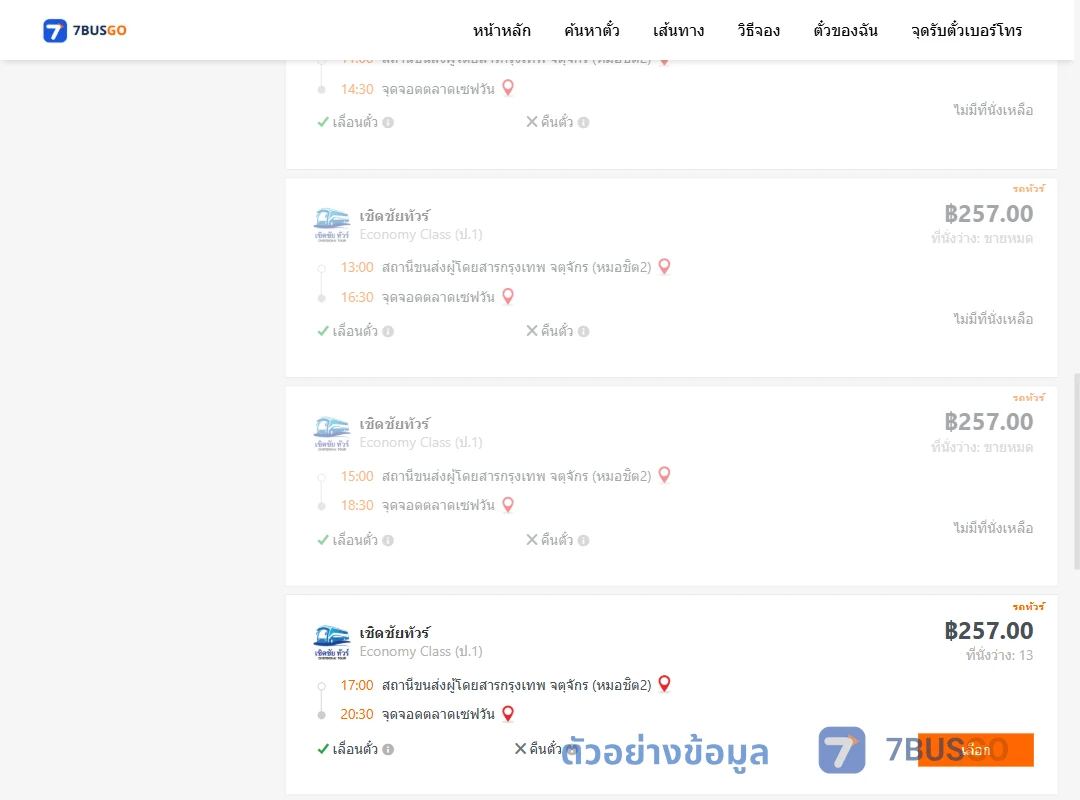This screenshot has width=1080, height=800.
Task: Click เชิดชัยทัวร์ bus logo in 17:00 trip card
Action: (332, 642)
